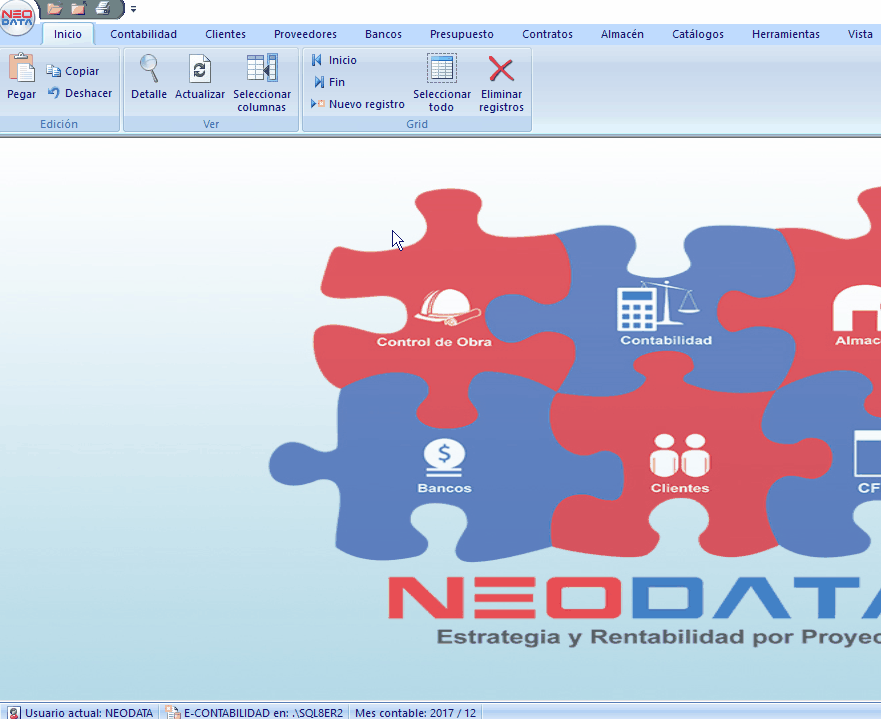
Task: Click the open folder quick-access icon
Action: pos(54,8)
